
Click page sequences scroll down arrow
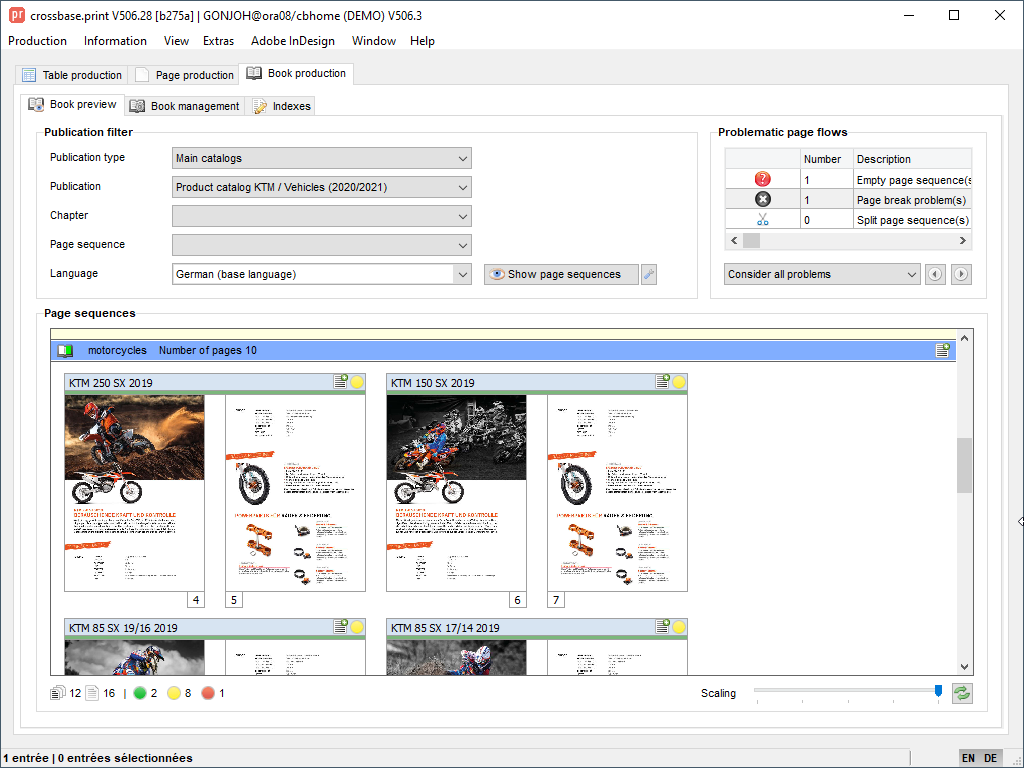(964, 667)
